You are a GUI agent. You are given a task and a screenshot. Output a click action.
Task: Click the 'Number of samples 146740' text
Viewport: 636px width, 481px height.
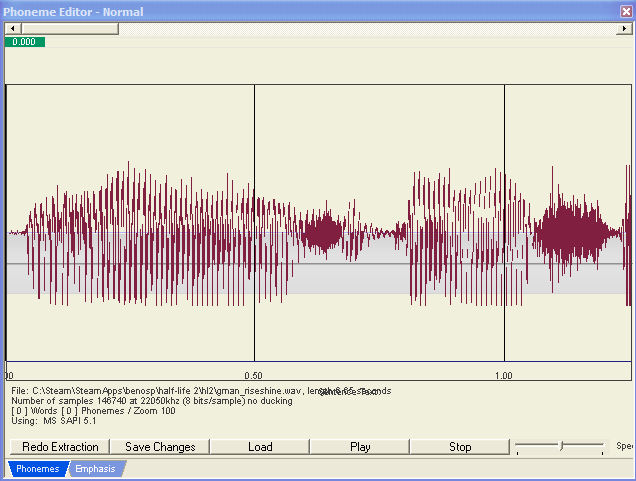pyautogui.click(x=152, y=401)
